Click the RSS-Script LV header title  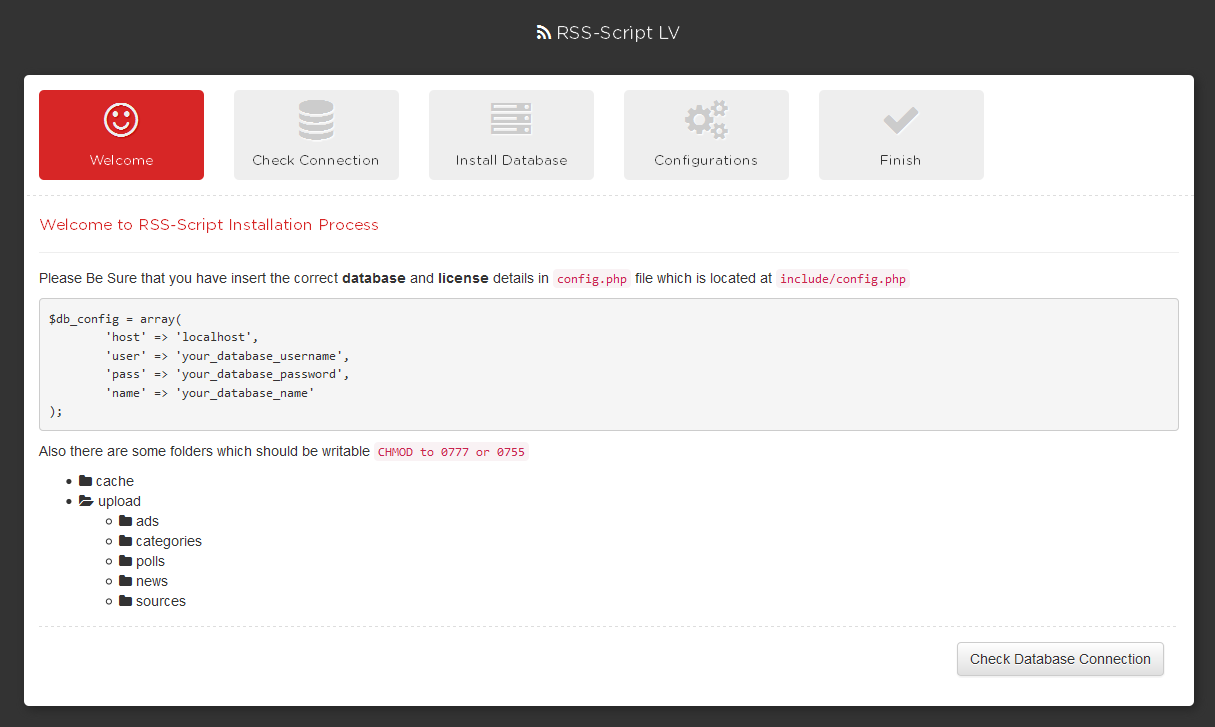pyautogui.click(x=618, y=33)
